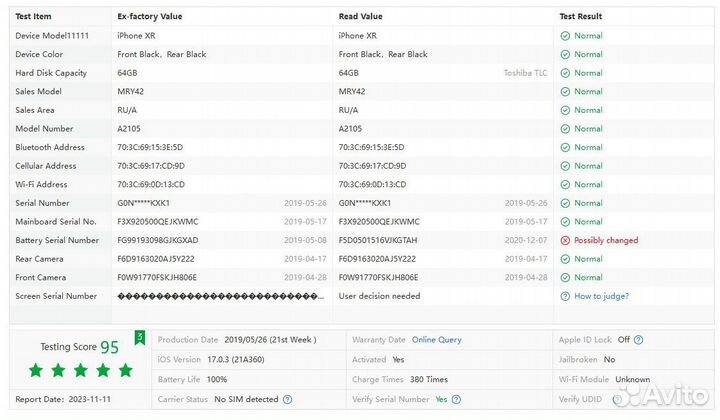
Task: Click the question mark icon beside How to judge
Action: coord(565,297)
